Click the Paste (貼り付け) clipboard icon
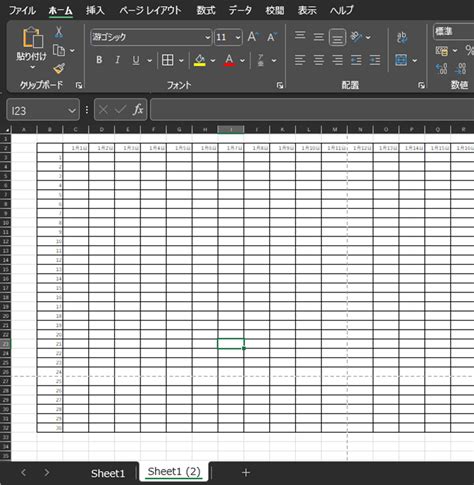 (x=32, y=37)
